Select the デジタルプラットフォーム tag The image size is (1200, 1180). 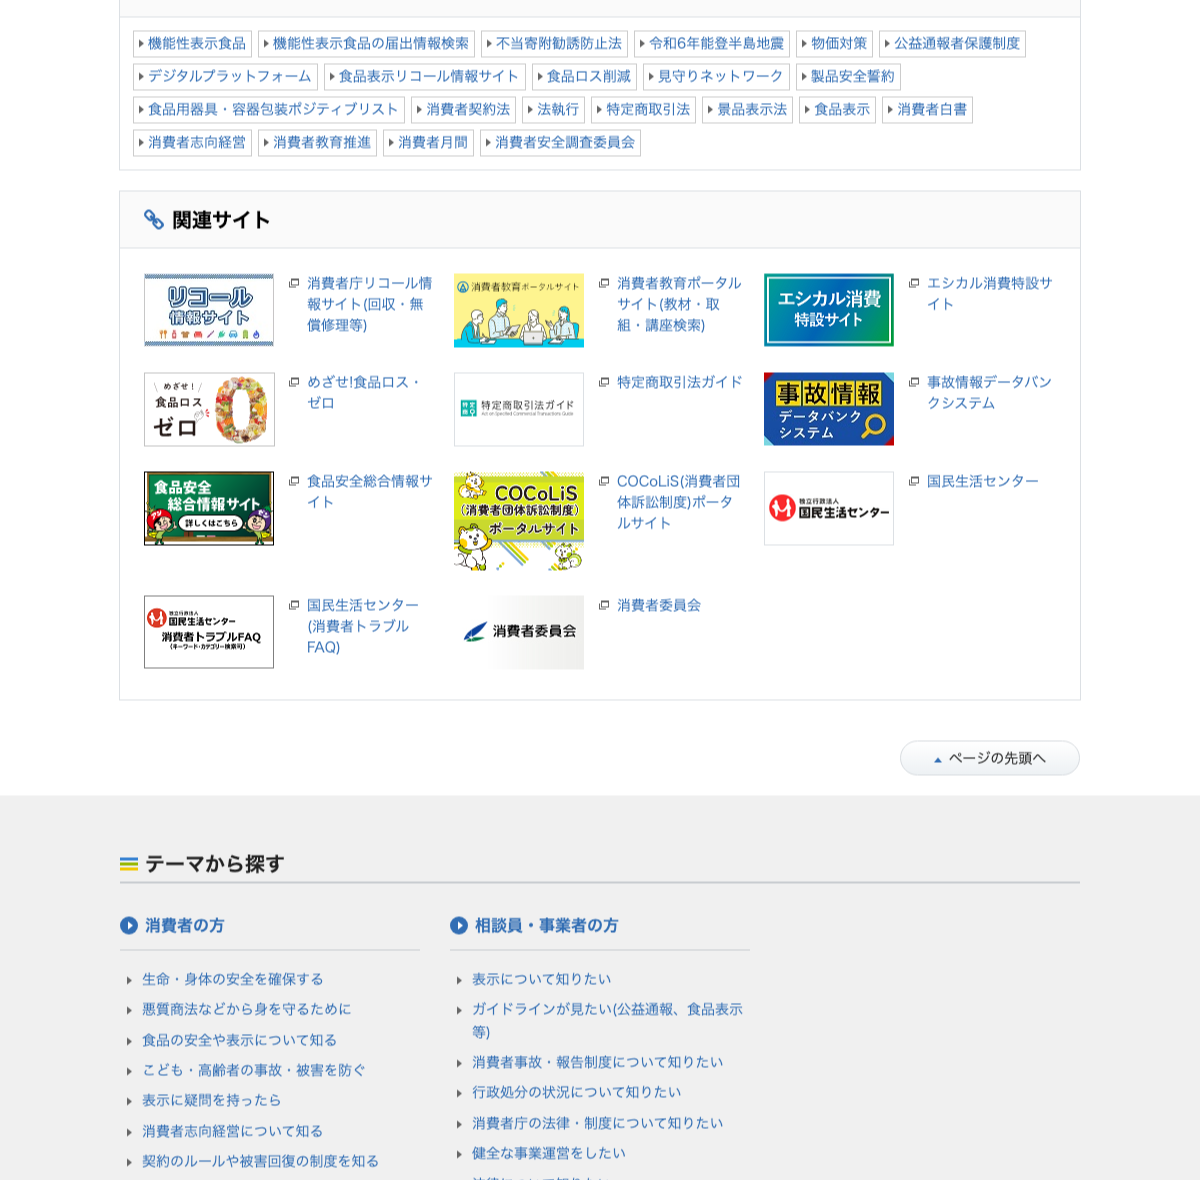[226, 77]
